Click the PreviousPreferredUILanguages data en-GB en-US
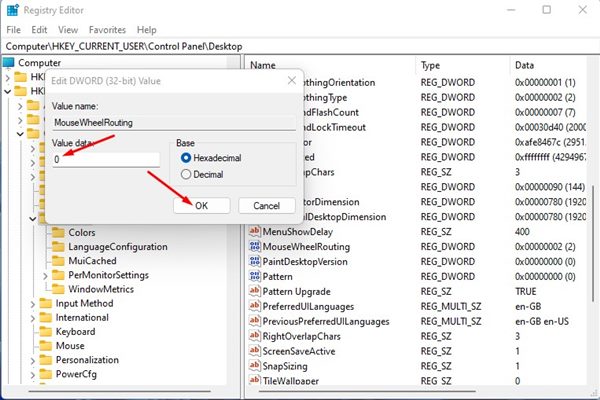600x400 pixels. click(x=542, y=321)
